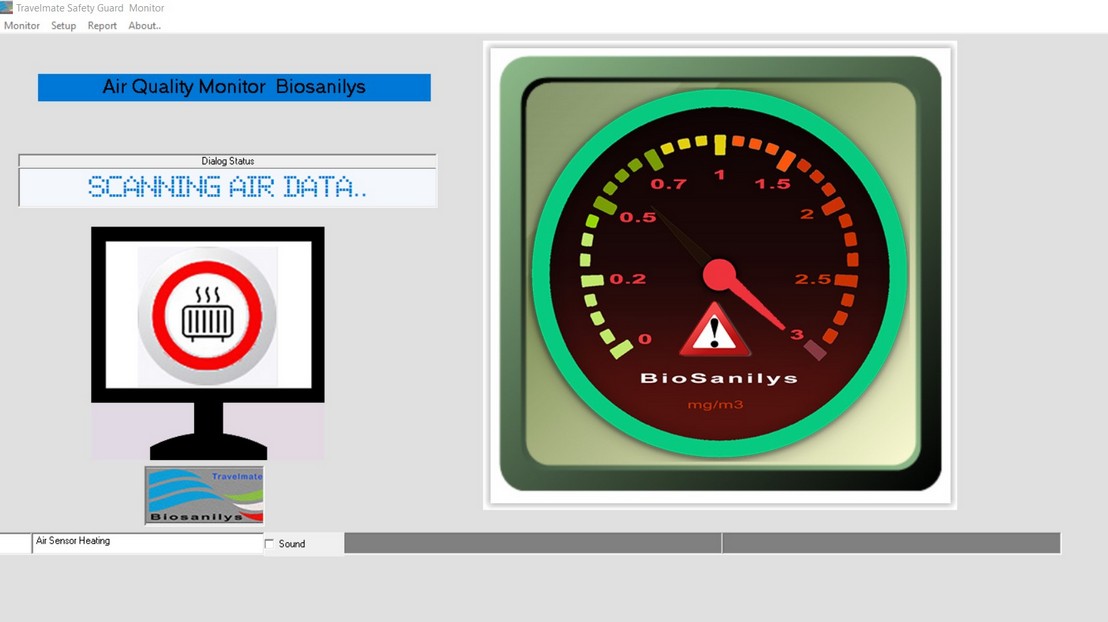
Task: Click the sensor heating radiator icon
Action: [x=207, y=318]
